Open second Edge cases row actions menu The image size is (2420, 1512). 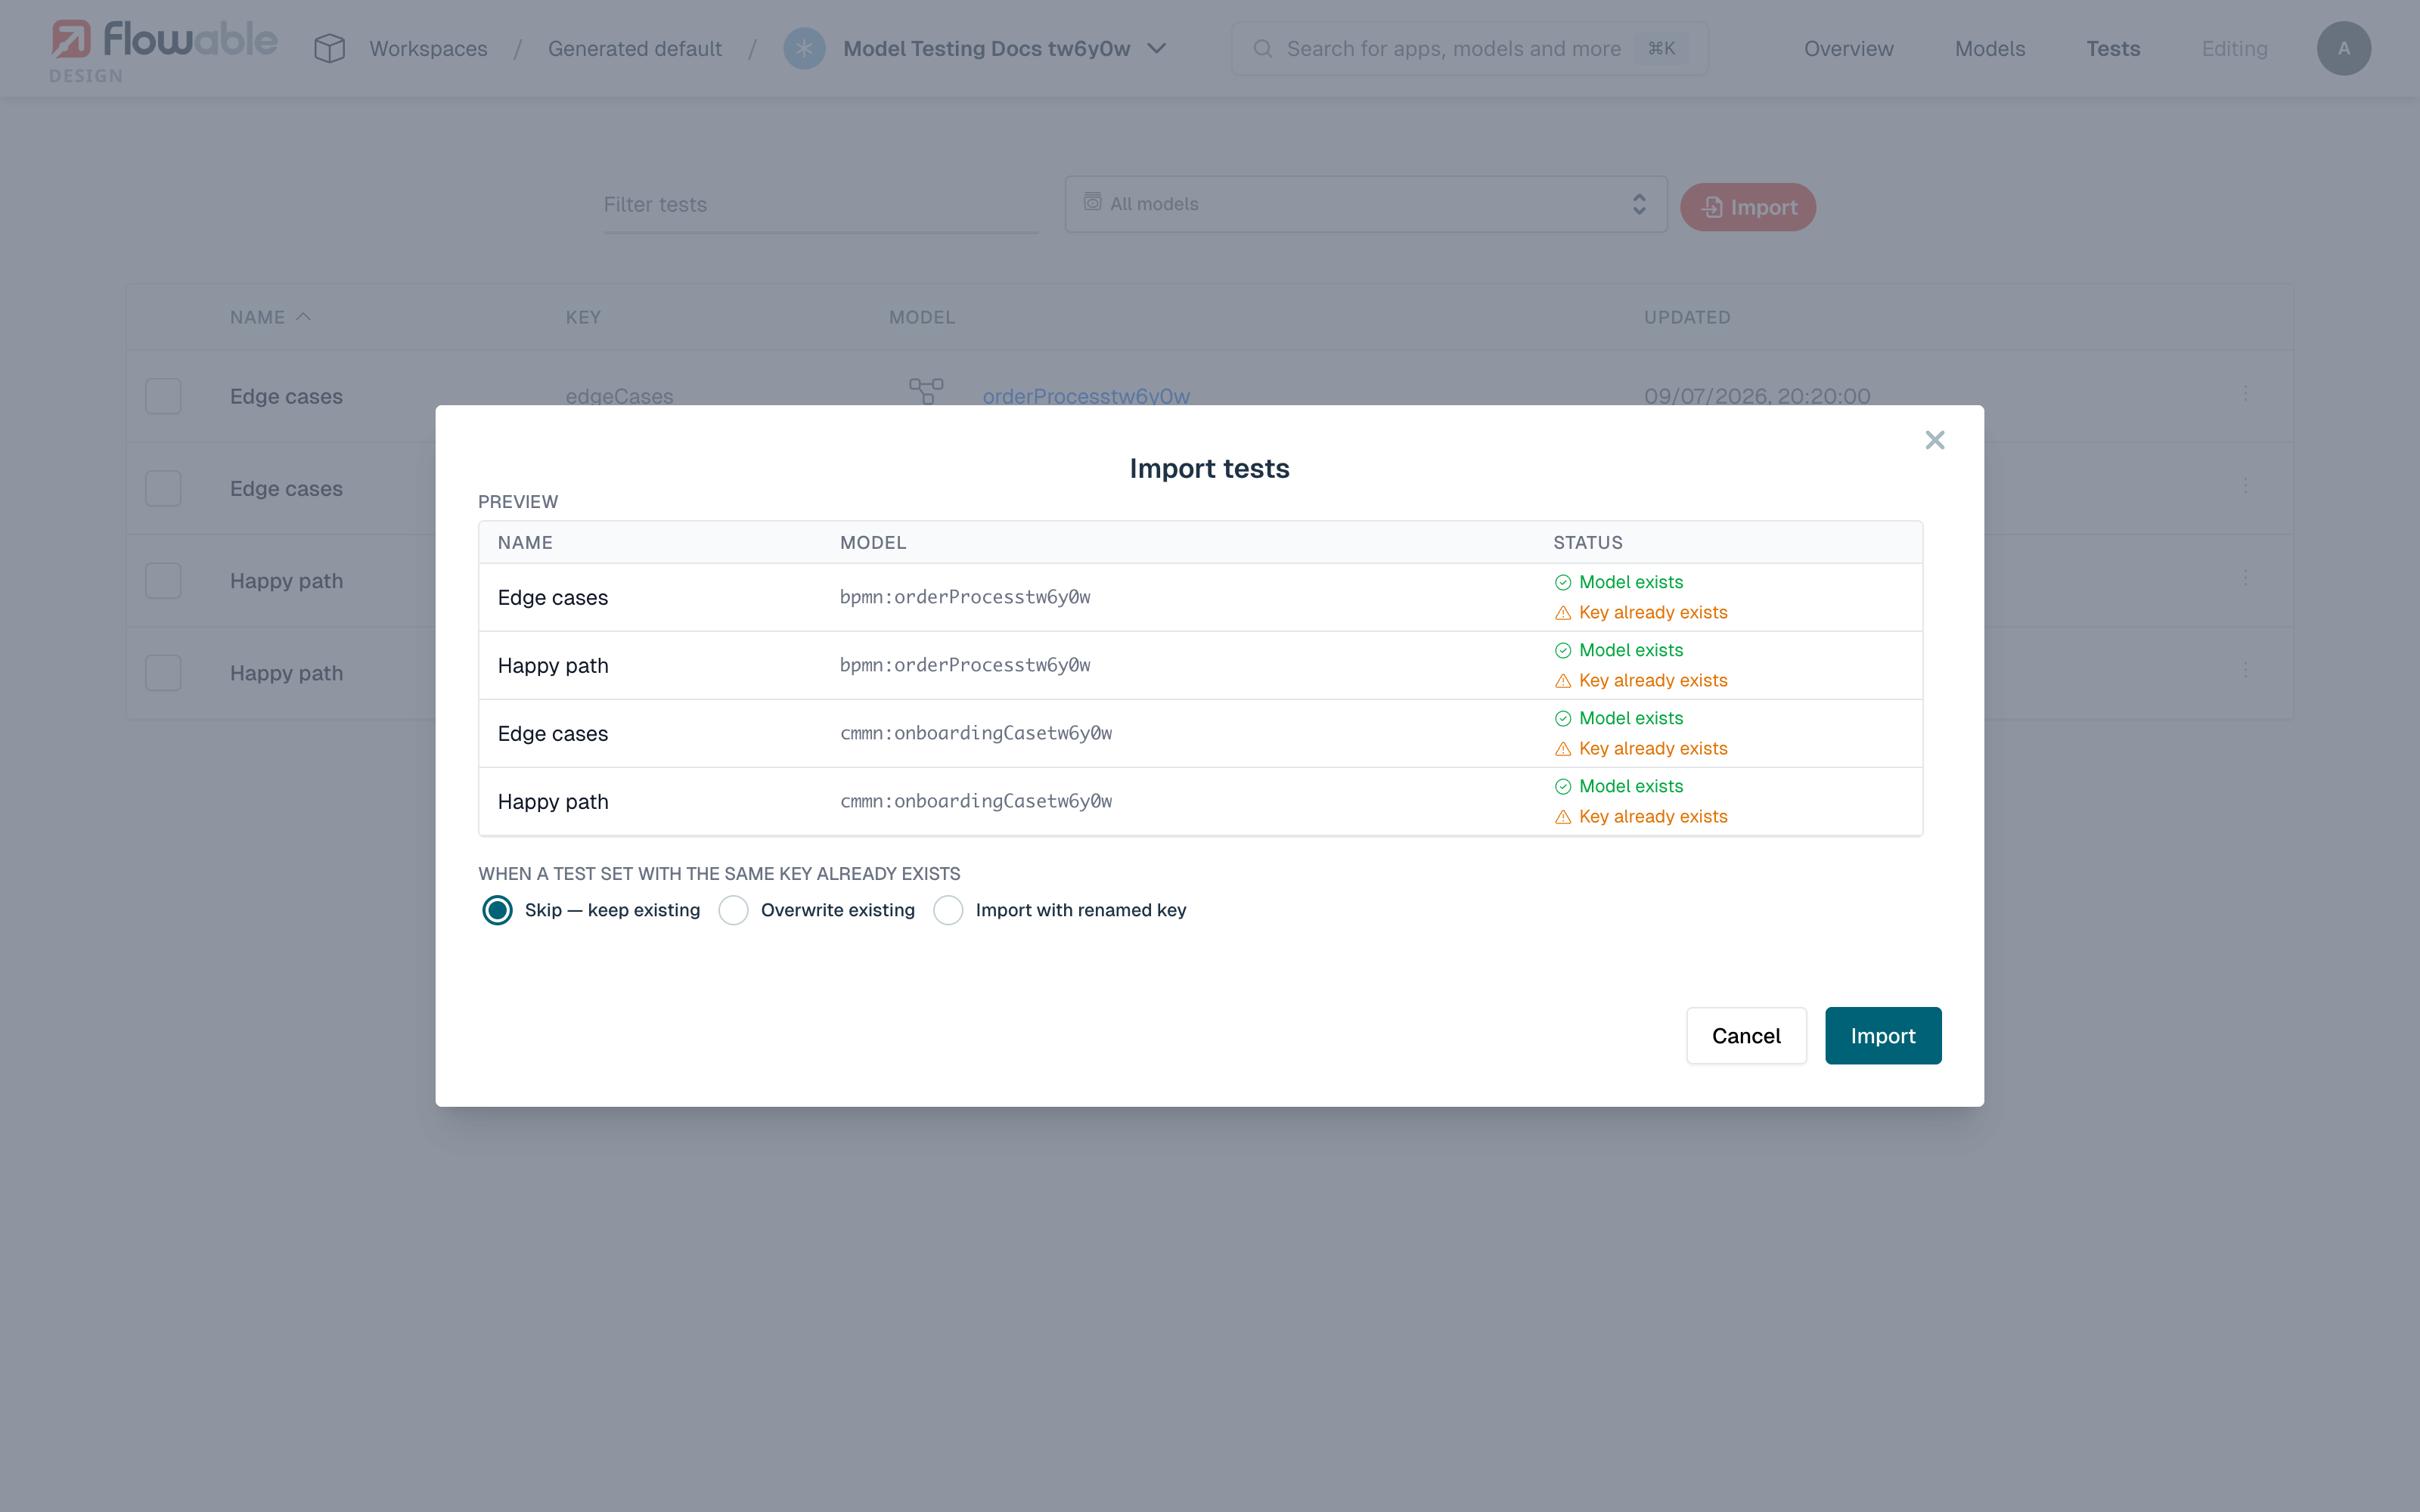tap(2245, 486)
